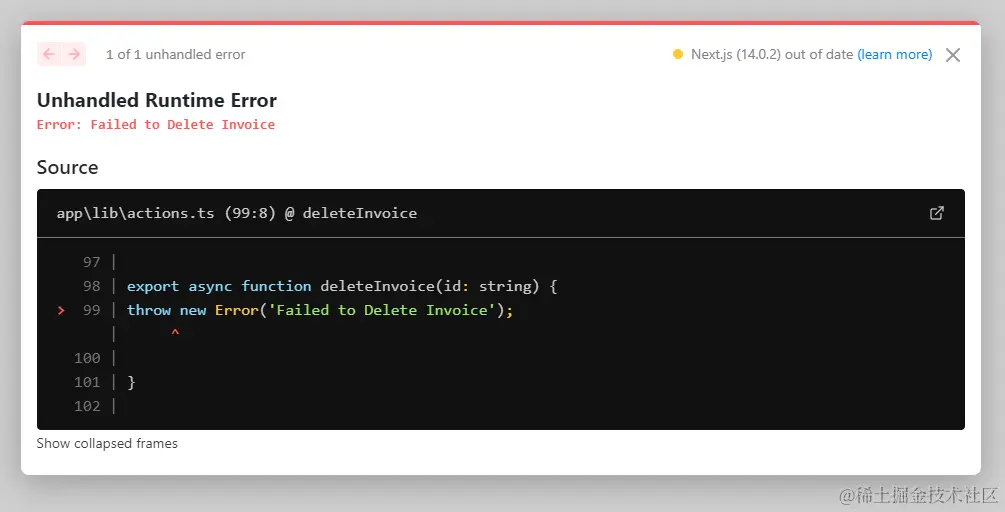Click line number 97 in the code frame
Viewport: 1005px width, 512px height.
91,262
